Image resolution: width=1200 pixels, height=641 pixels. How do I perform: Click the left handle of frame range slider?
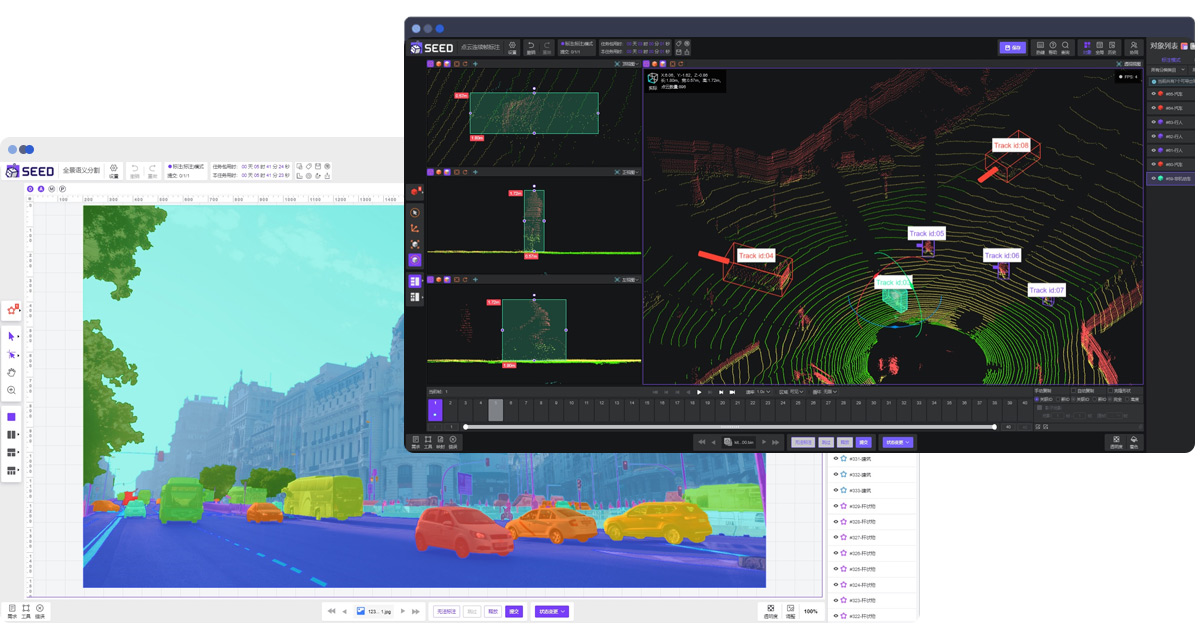[x=465, y=427]
